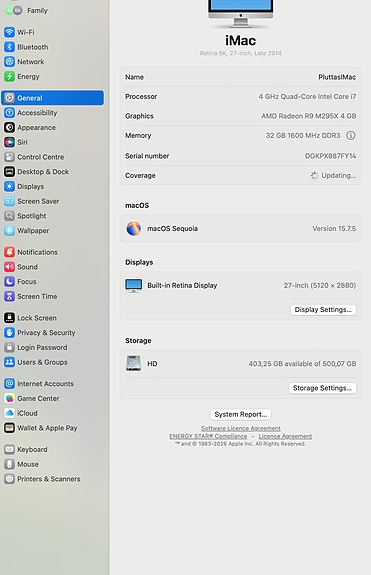This screenshot has width=371, height=575.
Task: Select serial number DGKPX087FY14
Action: [330, 156]
